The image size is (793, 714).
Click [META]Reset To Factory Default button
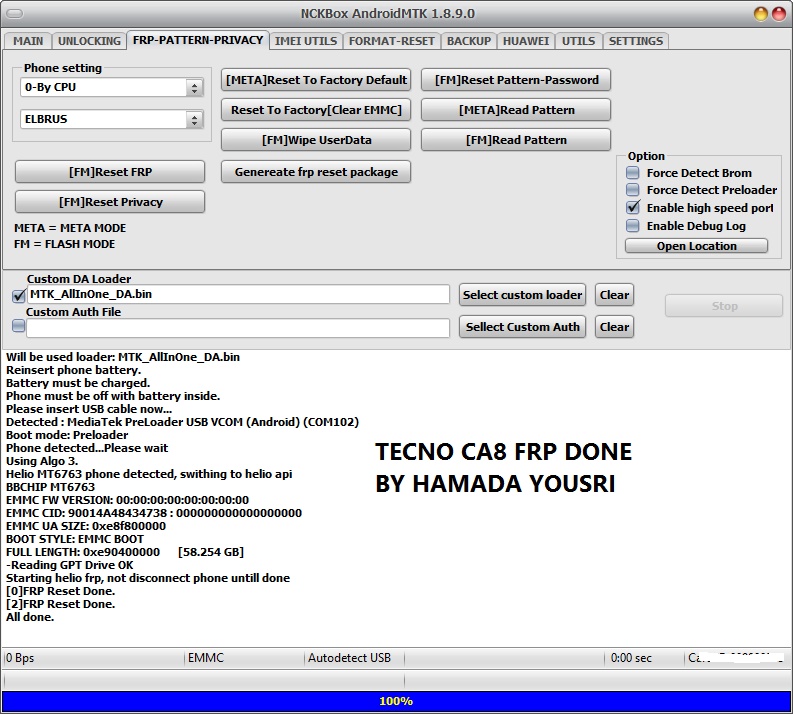coord(316,80)
